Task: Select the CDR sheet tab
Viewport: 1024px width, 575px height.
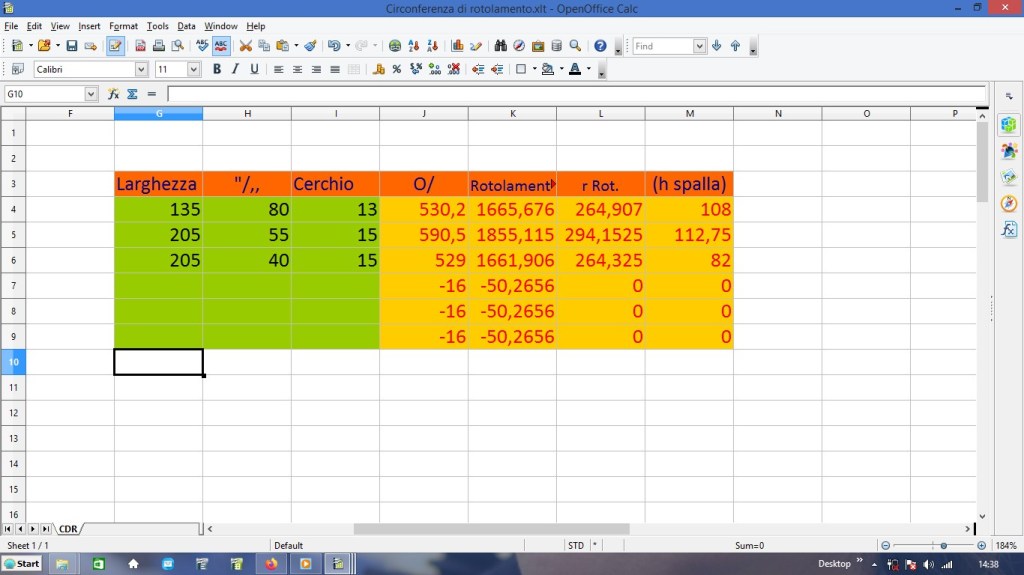Action: 68,529
